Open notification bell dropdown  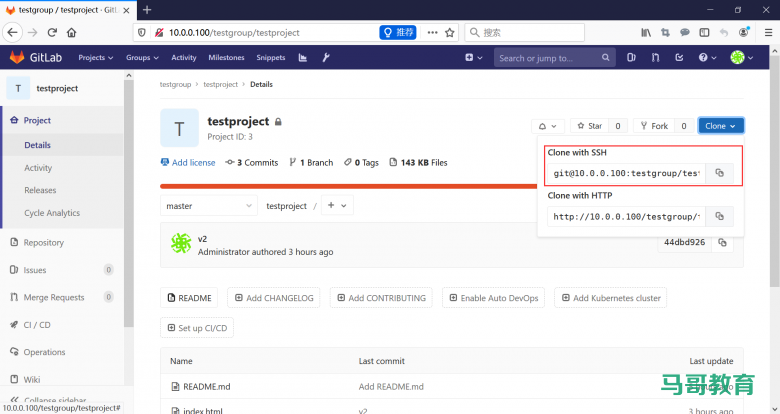tap(548, 126)
